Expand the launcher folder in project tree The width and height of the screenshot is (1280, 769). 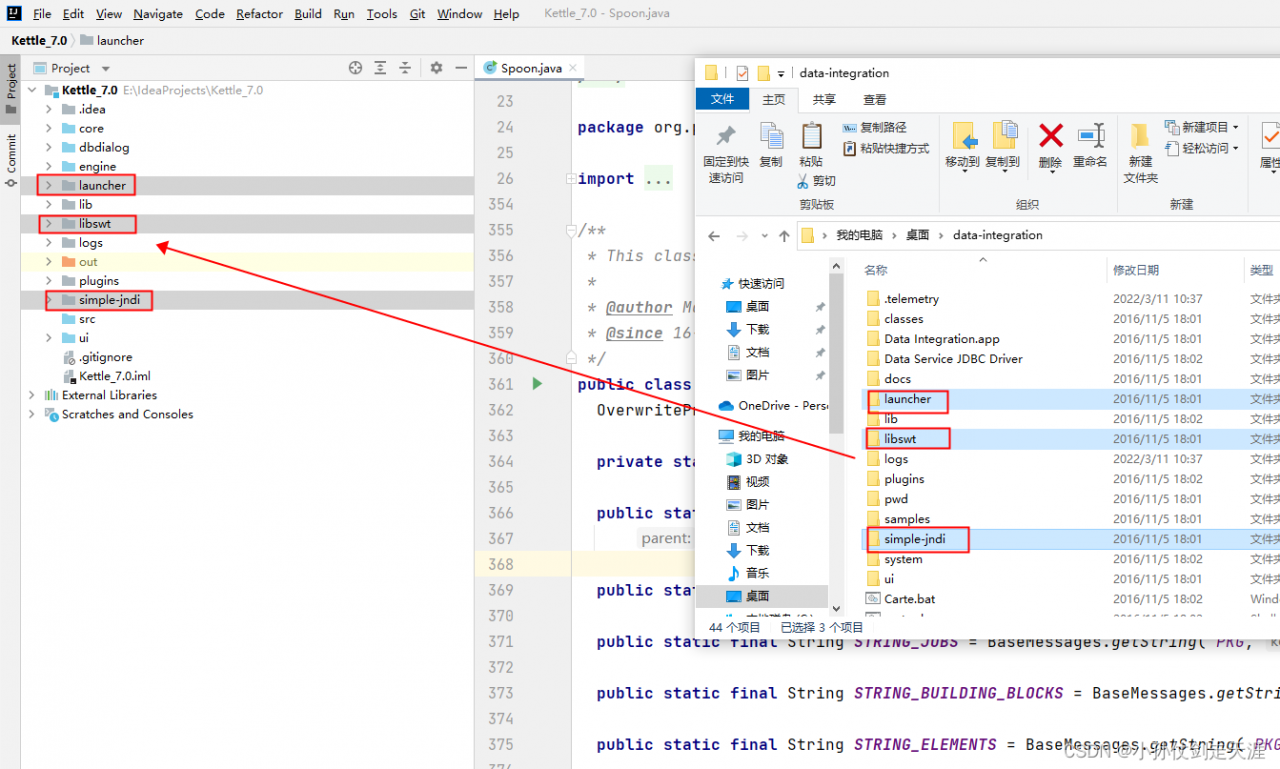tap(48, 186)
